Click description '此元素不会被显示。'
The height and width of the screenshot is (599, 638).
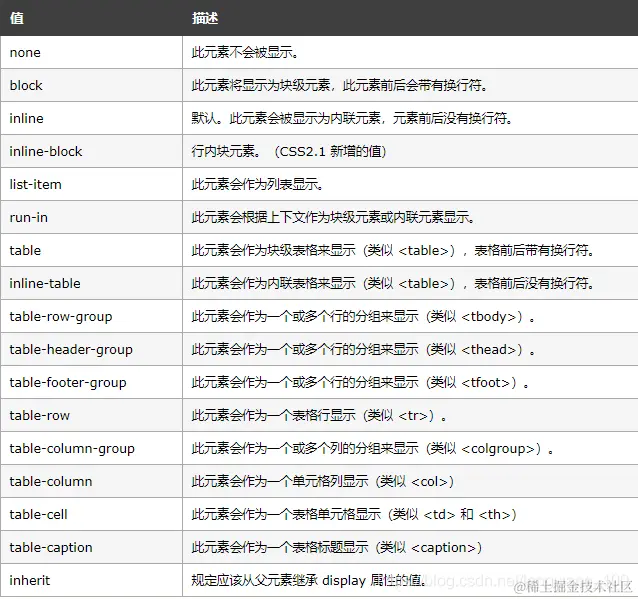point(245,52)
